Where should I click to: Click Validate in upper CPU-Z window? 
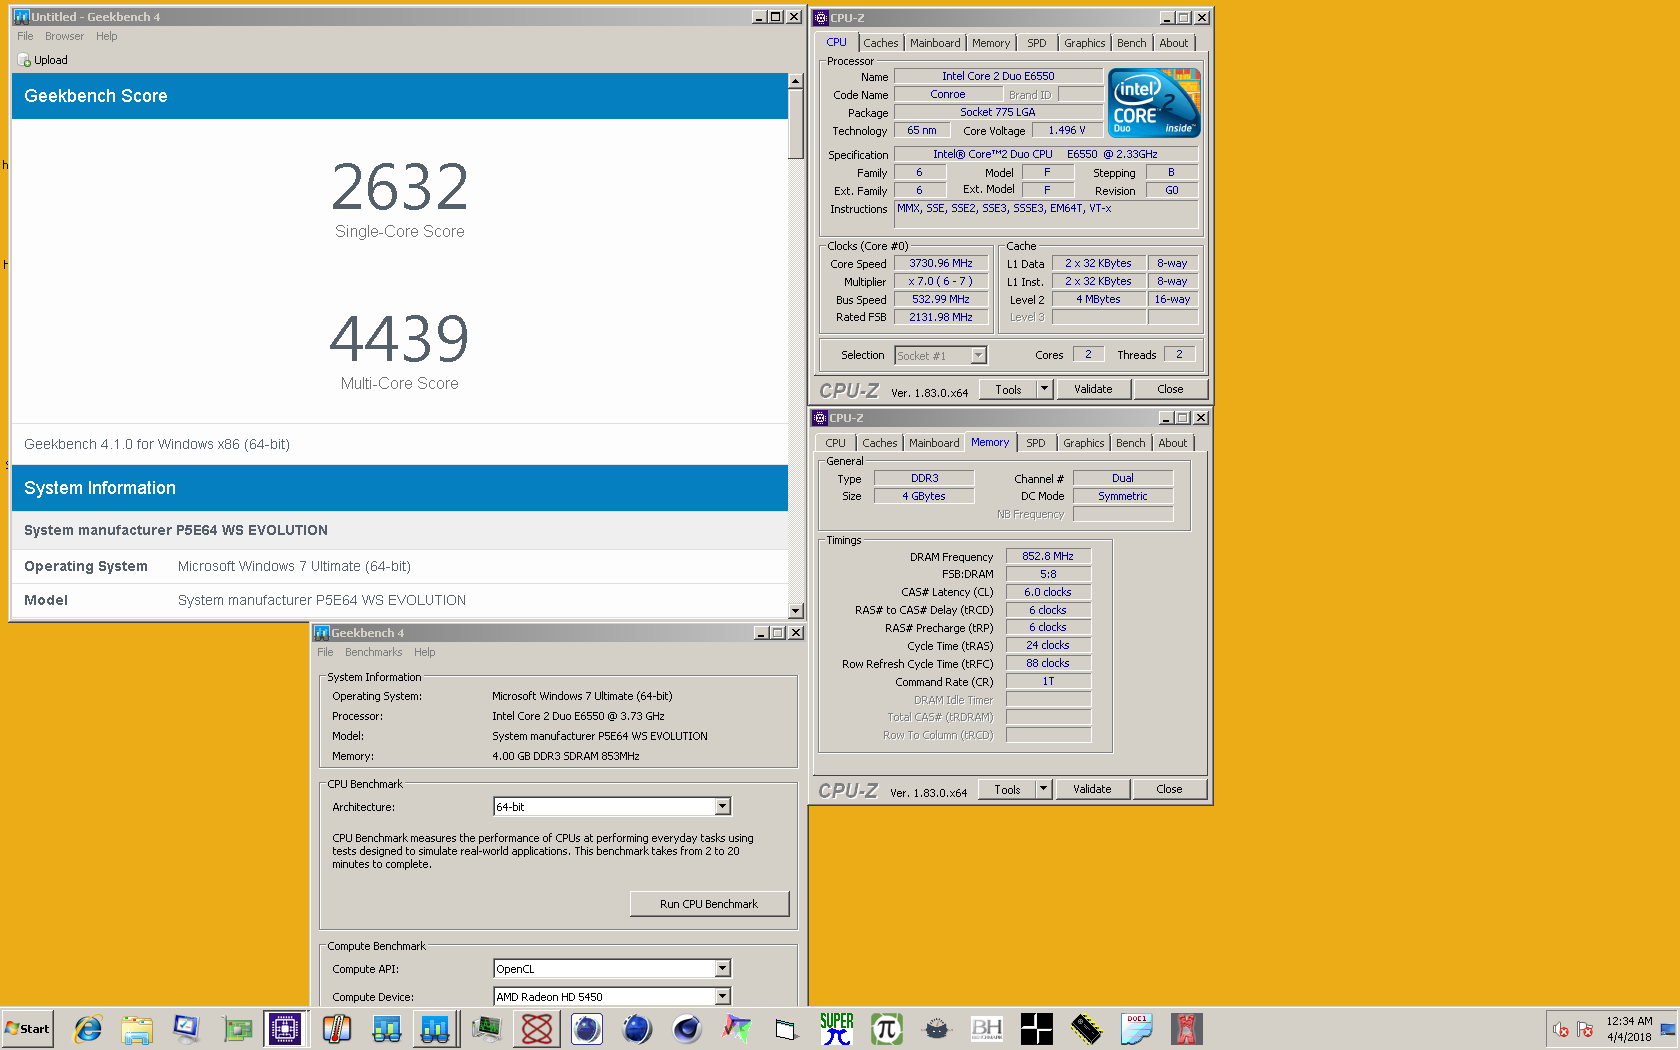coord(1093,389)
